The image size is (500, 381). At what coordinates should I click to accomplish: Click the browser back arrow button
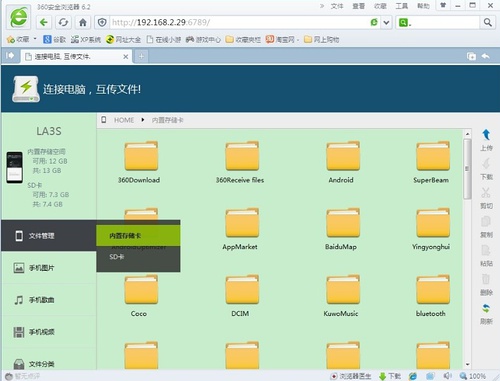click(x=44, y=22)
